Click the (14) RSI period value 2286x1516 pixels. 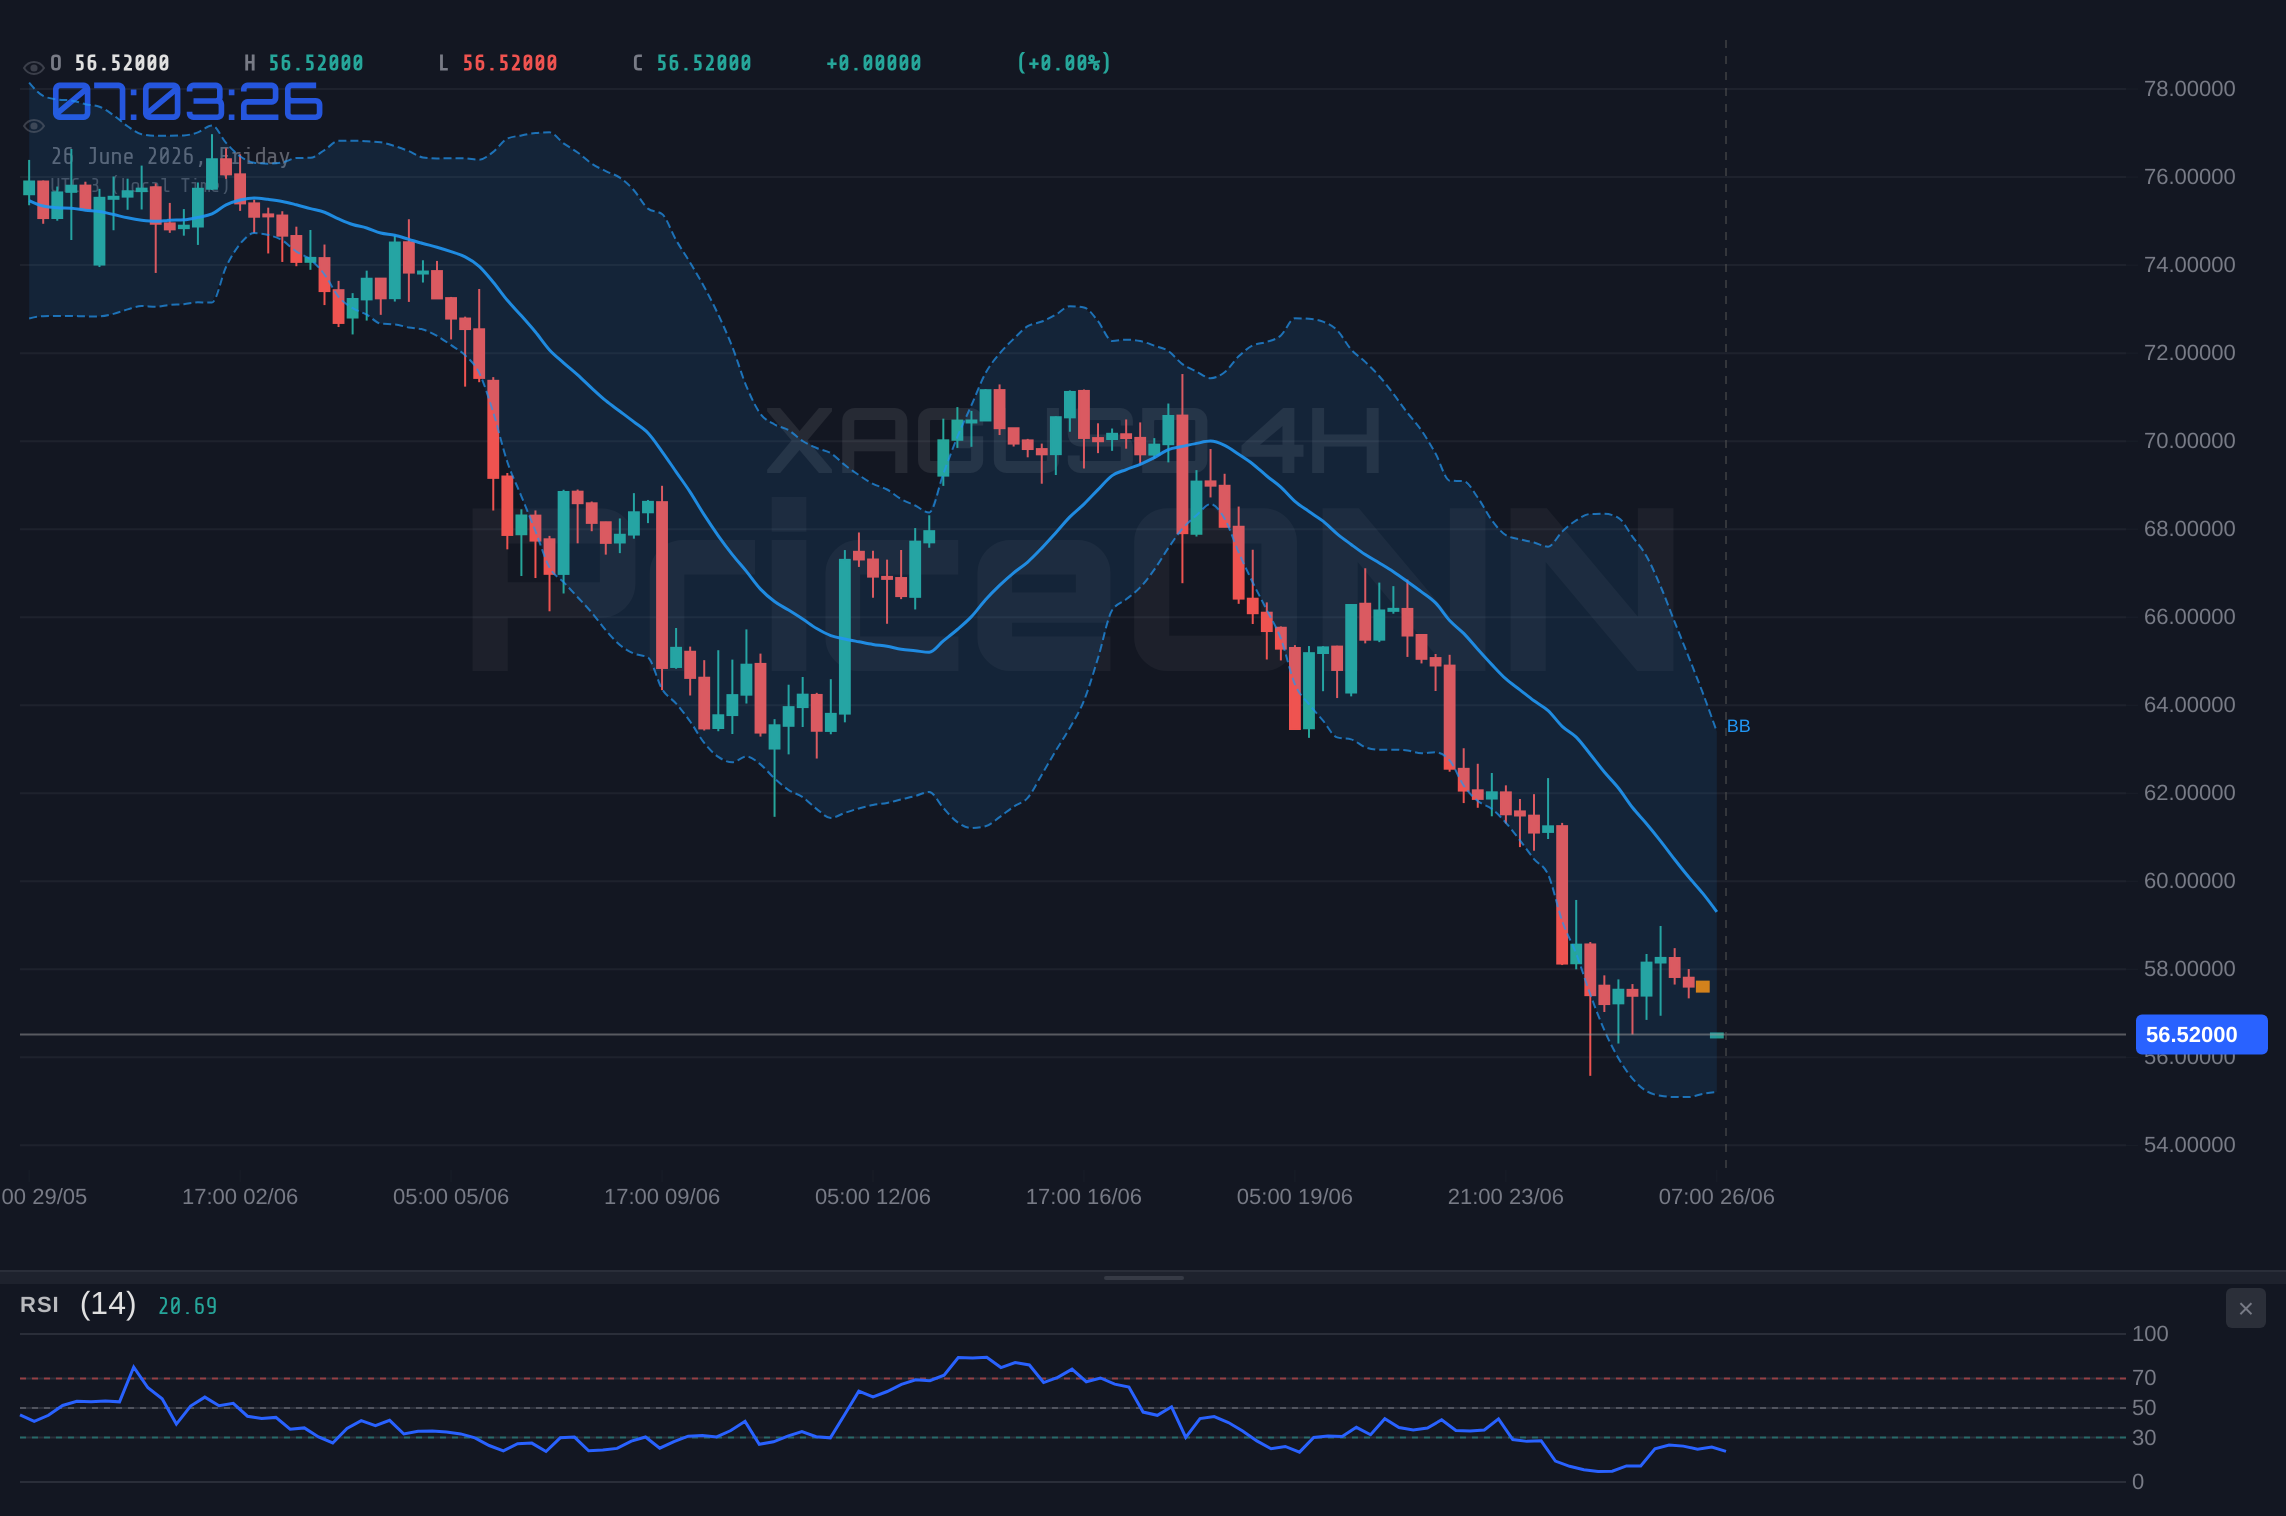(108, 1304)
